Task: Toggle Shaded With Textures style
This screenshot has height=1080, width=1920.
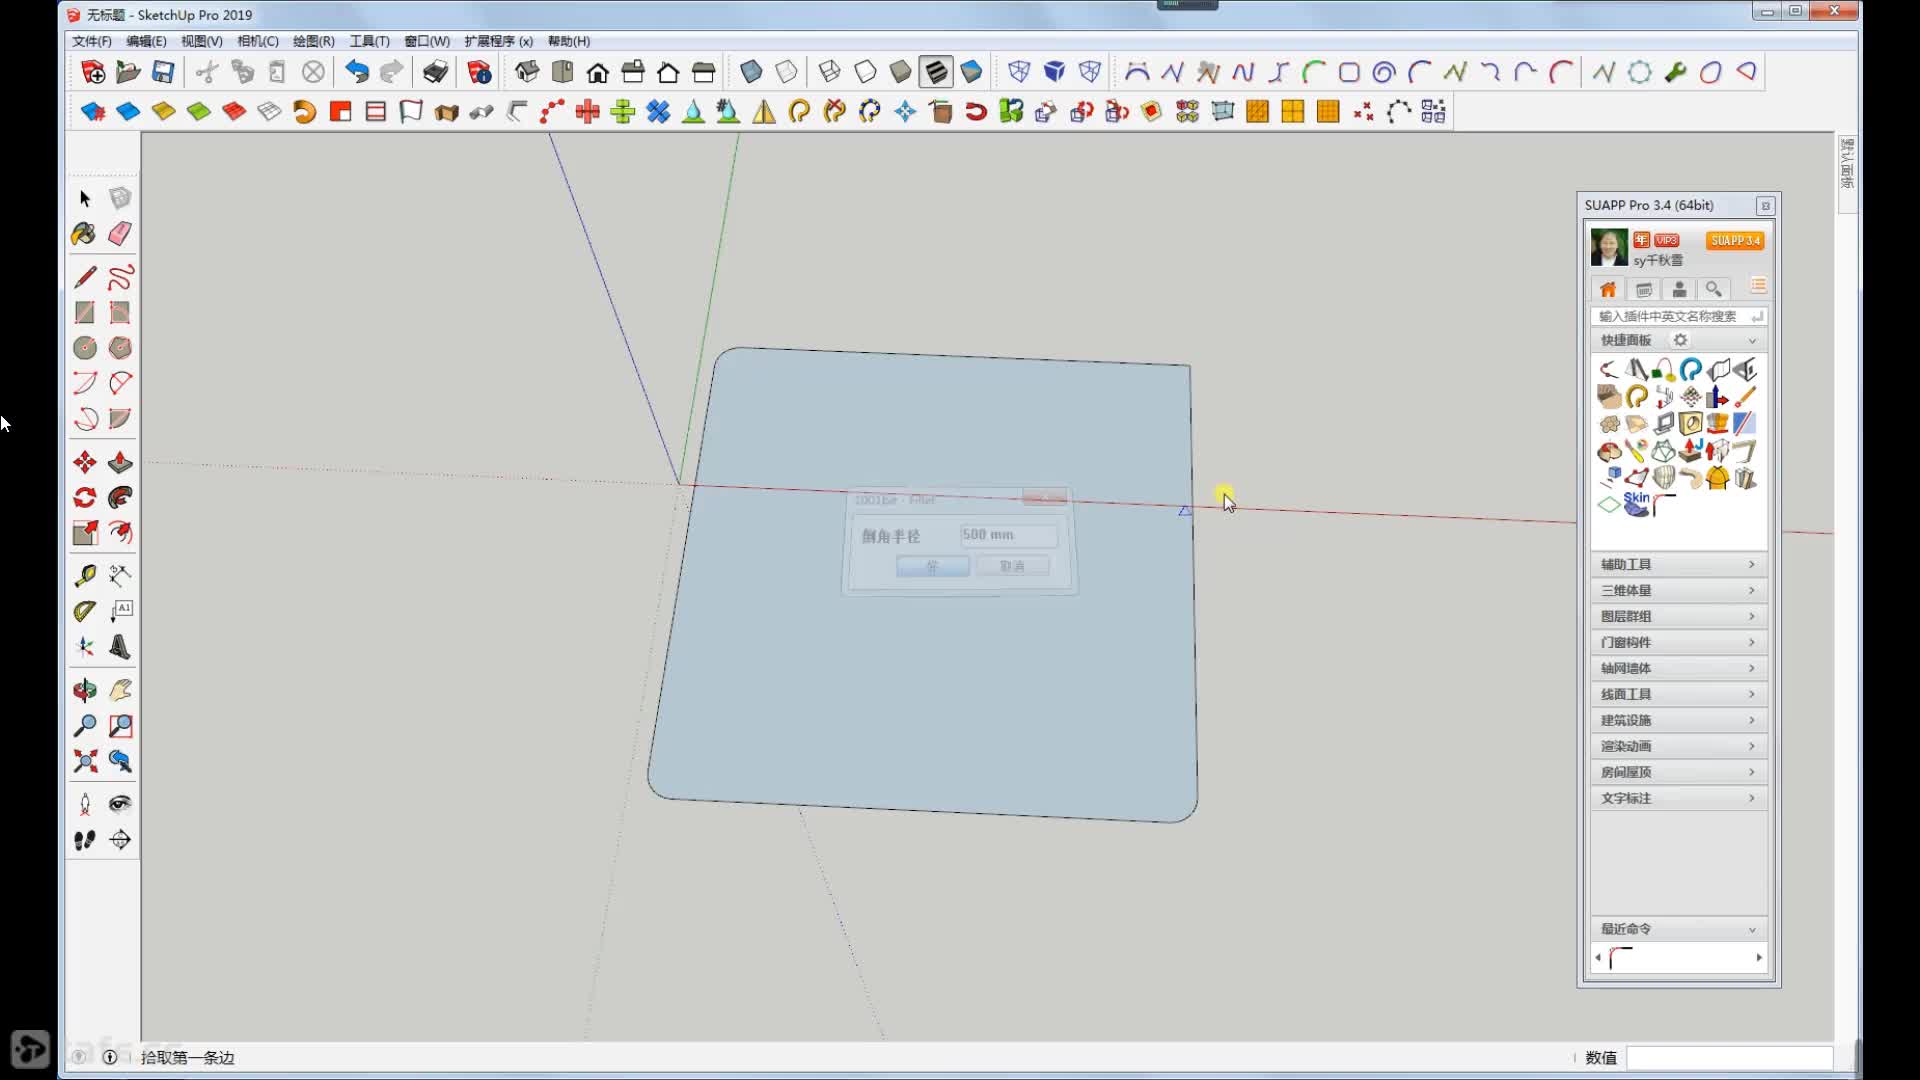Action: pos(936,72)
